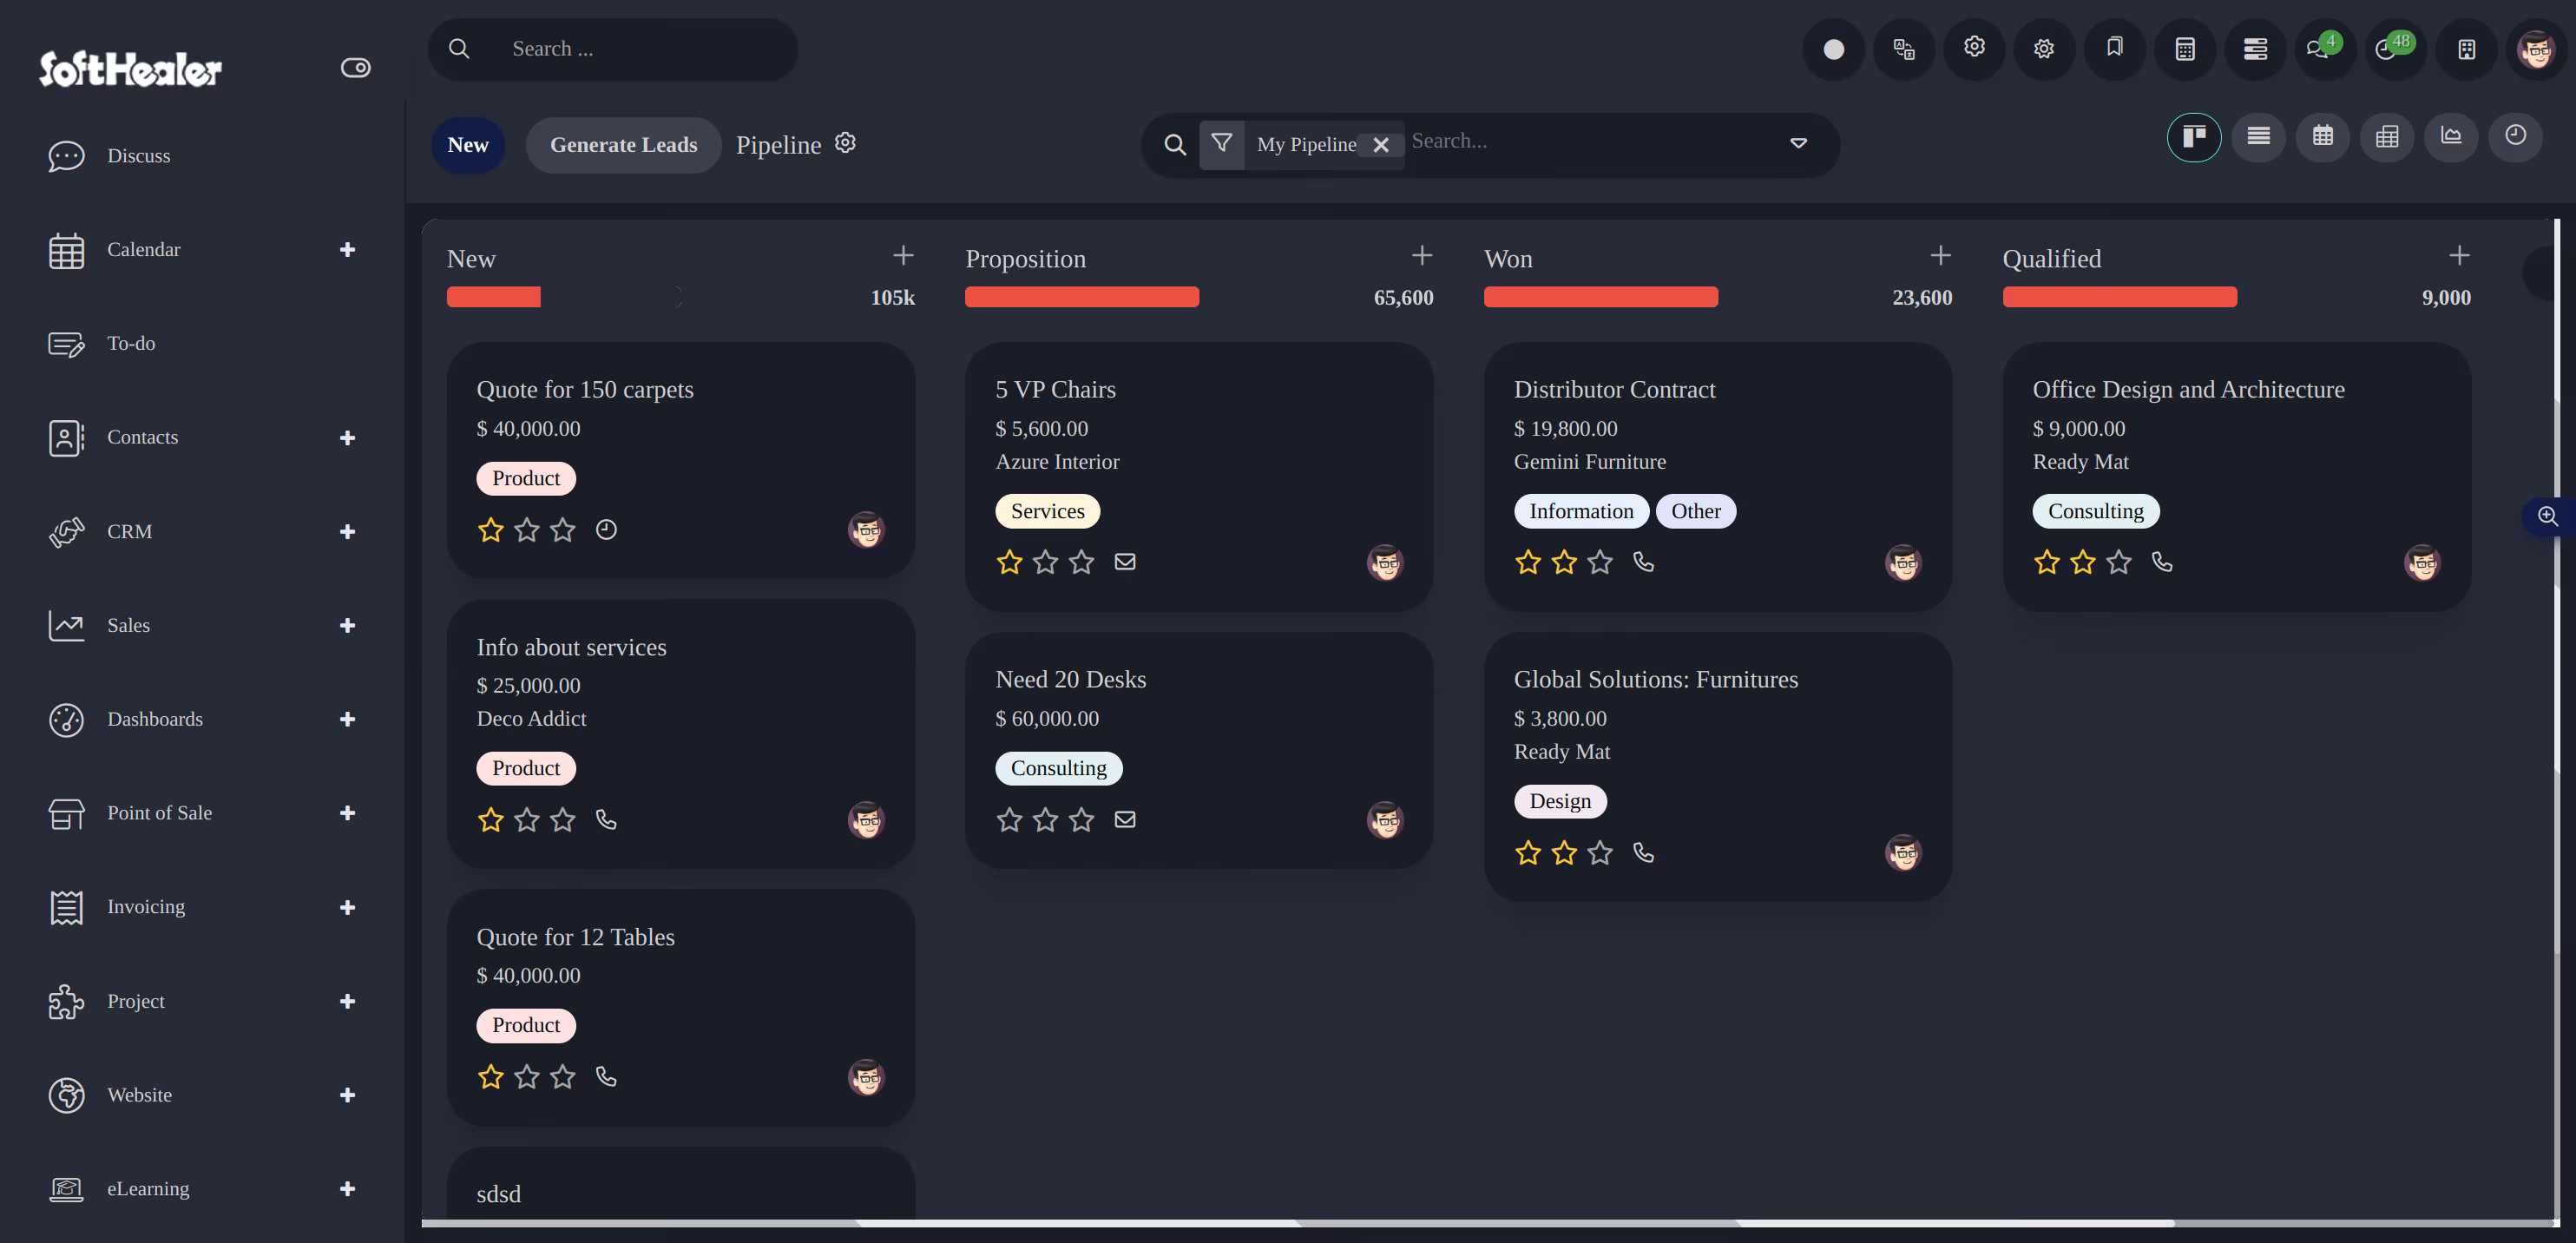Toggle first priority star on Need 20 Desks
This screenshot has width=2576, height=1243.
coord(1009,820)
